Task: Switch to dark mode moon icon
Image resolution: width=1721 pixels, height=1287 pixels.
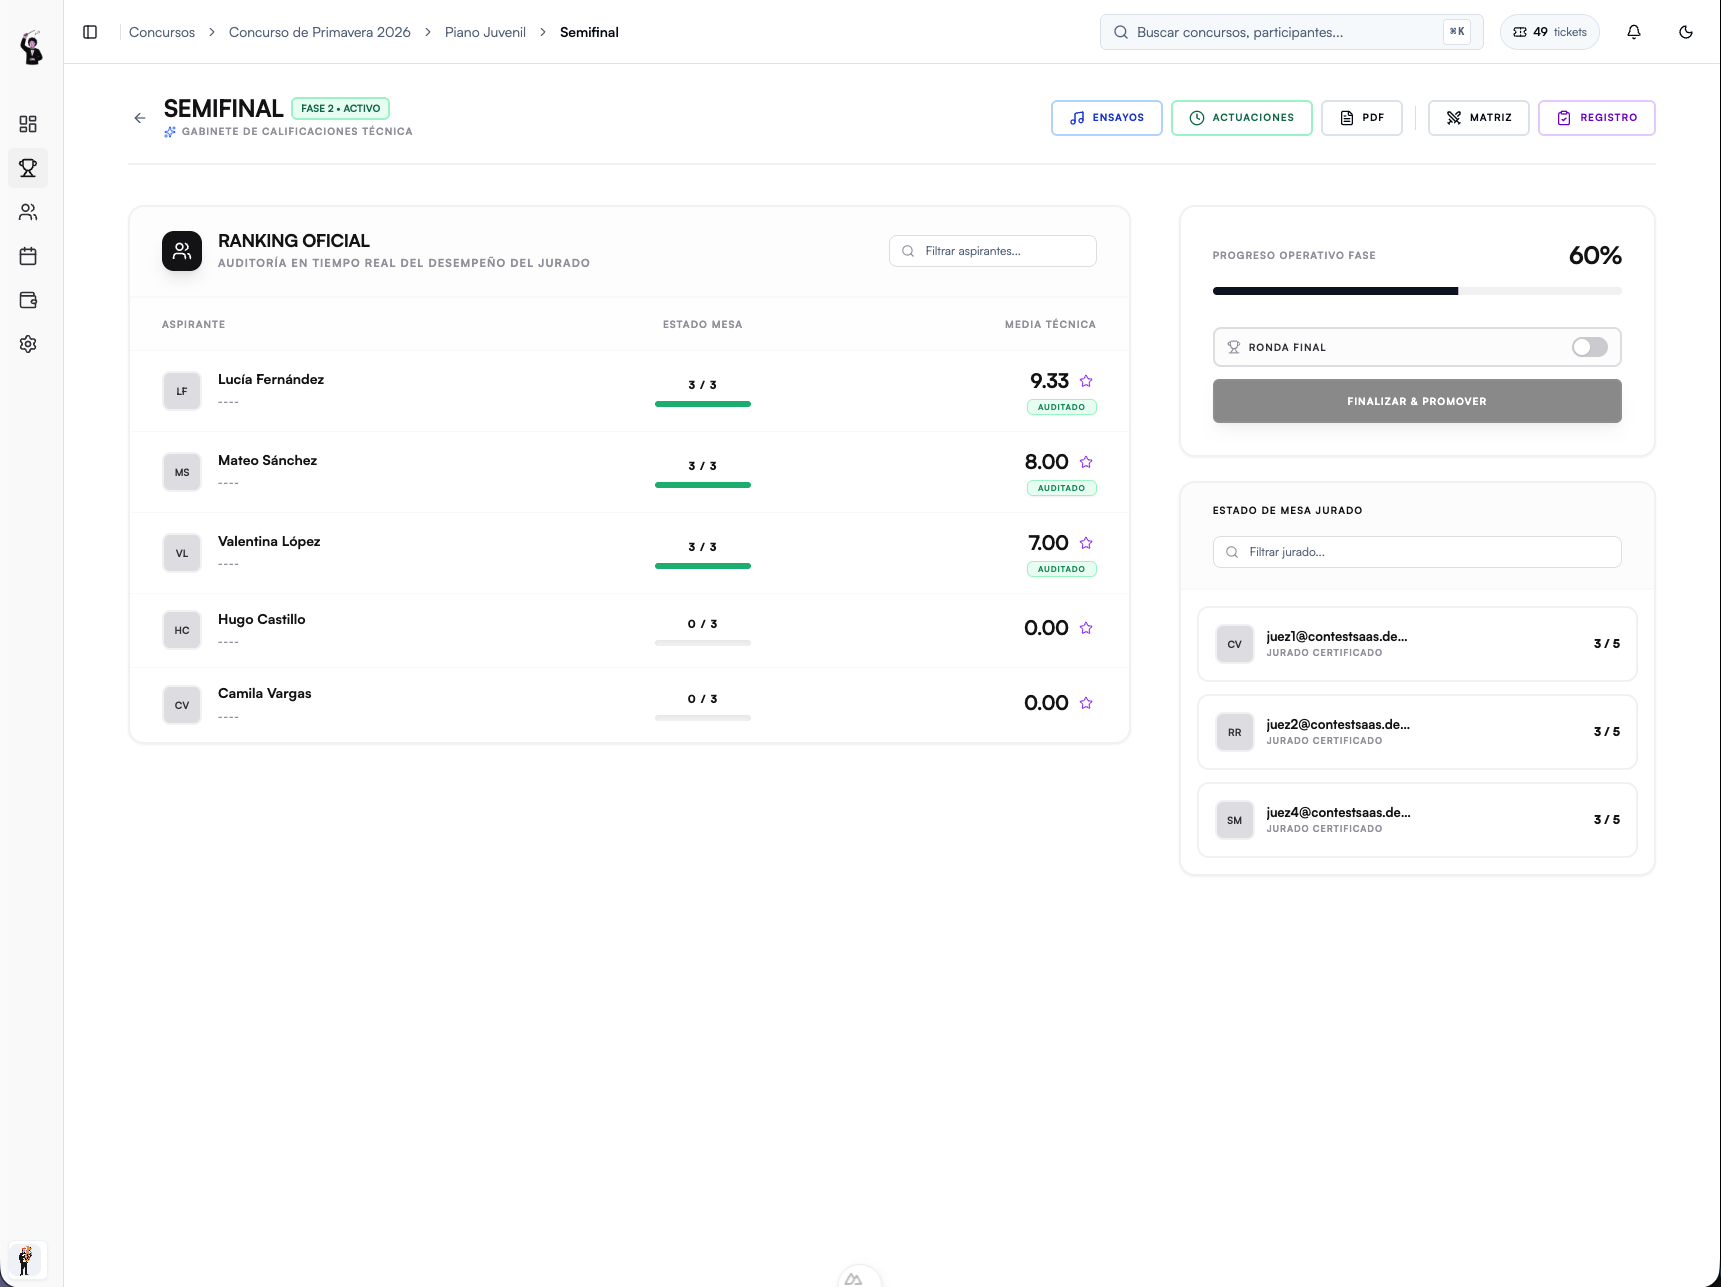Action: click(1686, 32)
